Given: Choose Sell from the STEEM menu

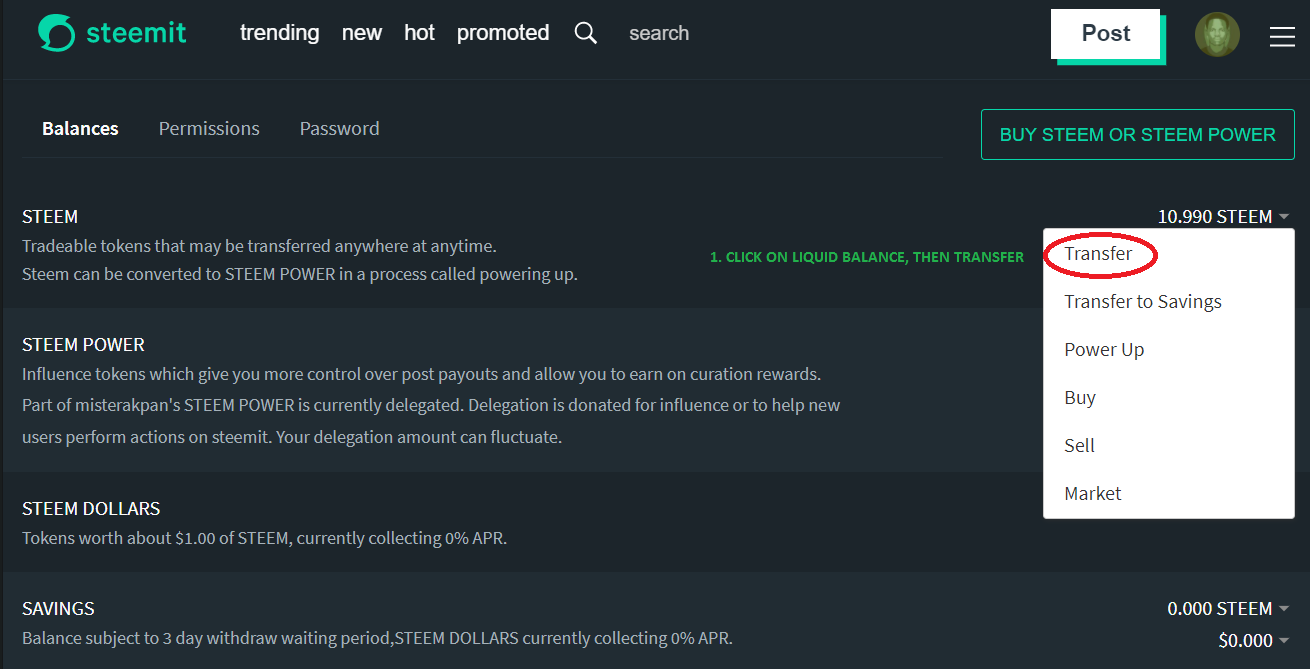Looking at the screenshot, I should [x=1079, y=446].
